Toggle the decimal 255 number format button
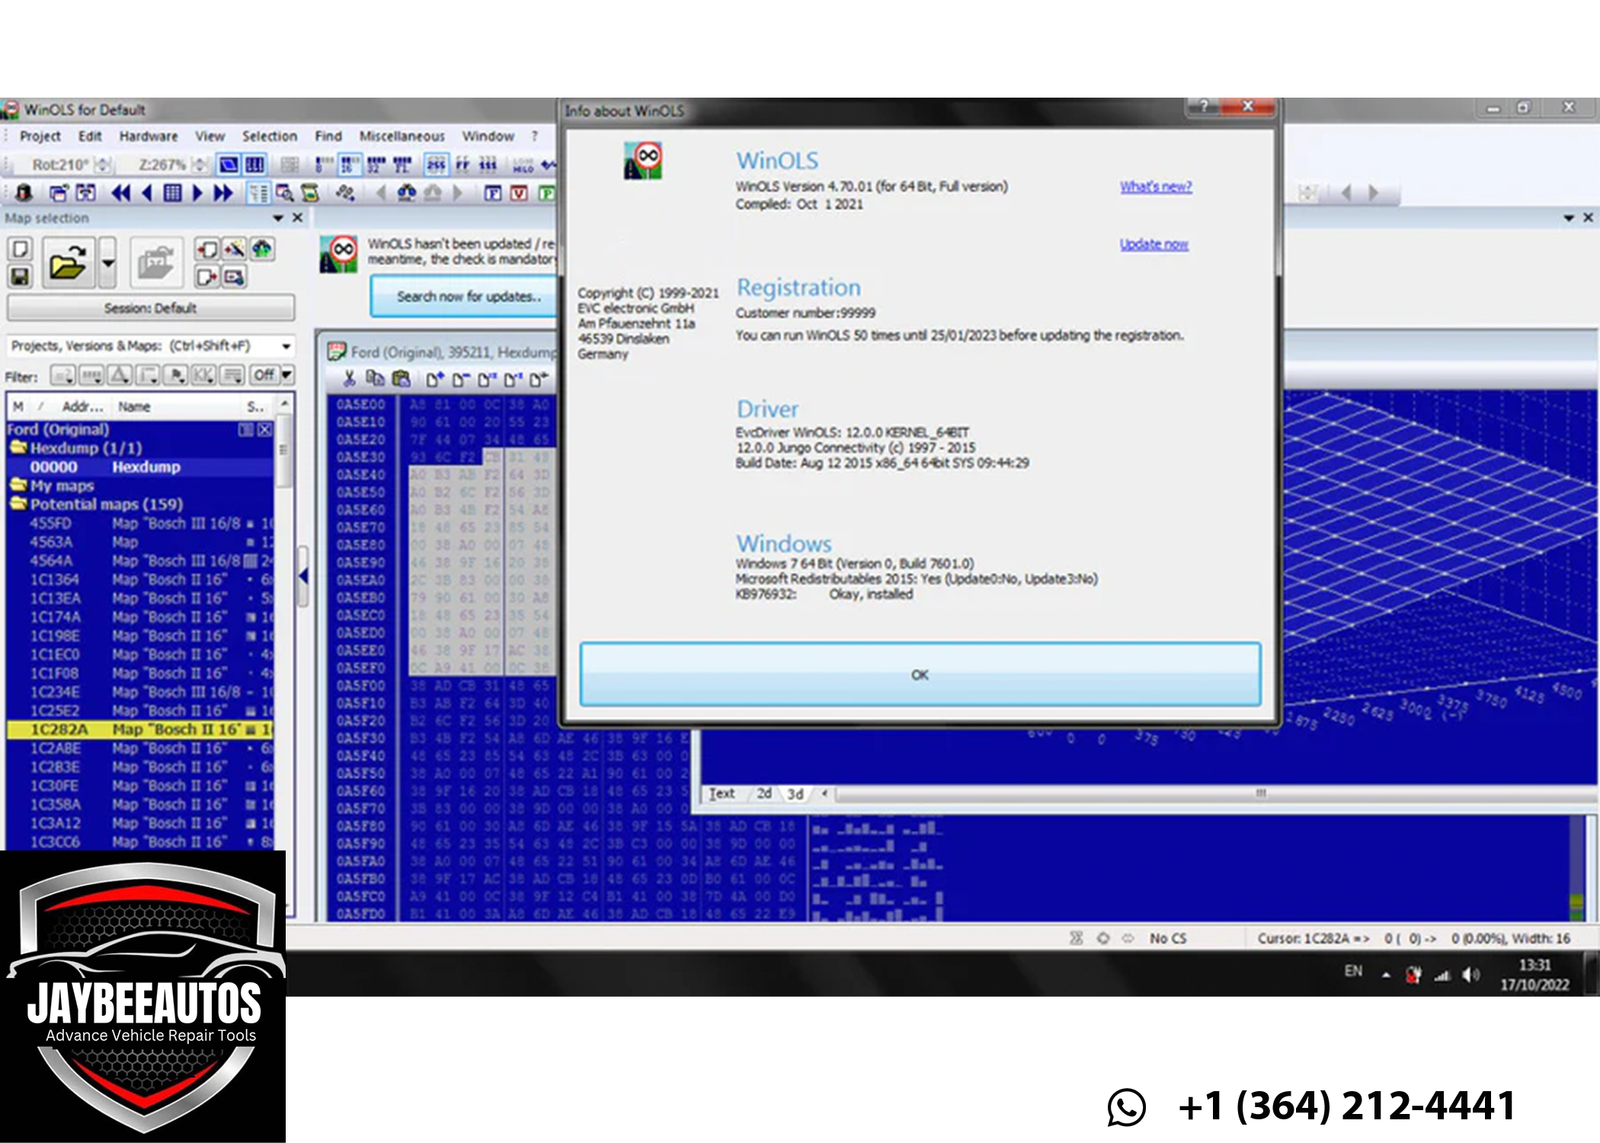The width and height of the screenshot is (1600, 1143). tap(437, 165)
